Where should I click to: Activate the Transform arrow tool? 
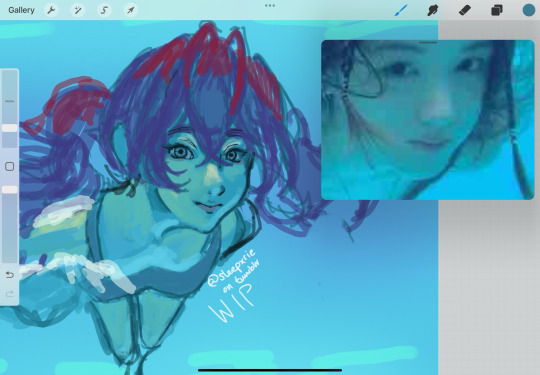pos(131,10)
